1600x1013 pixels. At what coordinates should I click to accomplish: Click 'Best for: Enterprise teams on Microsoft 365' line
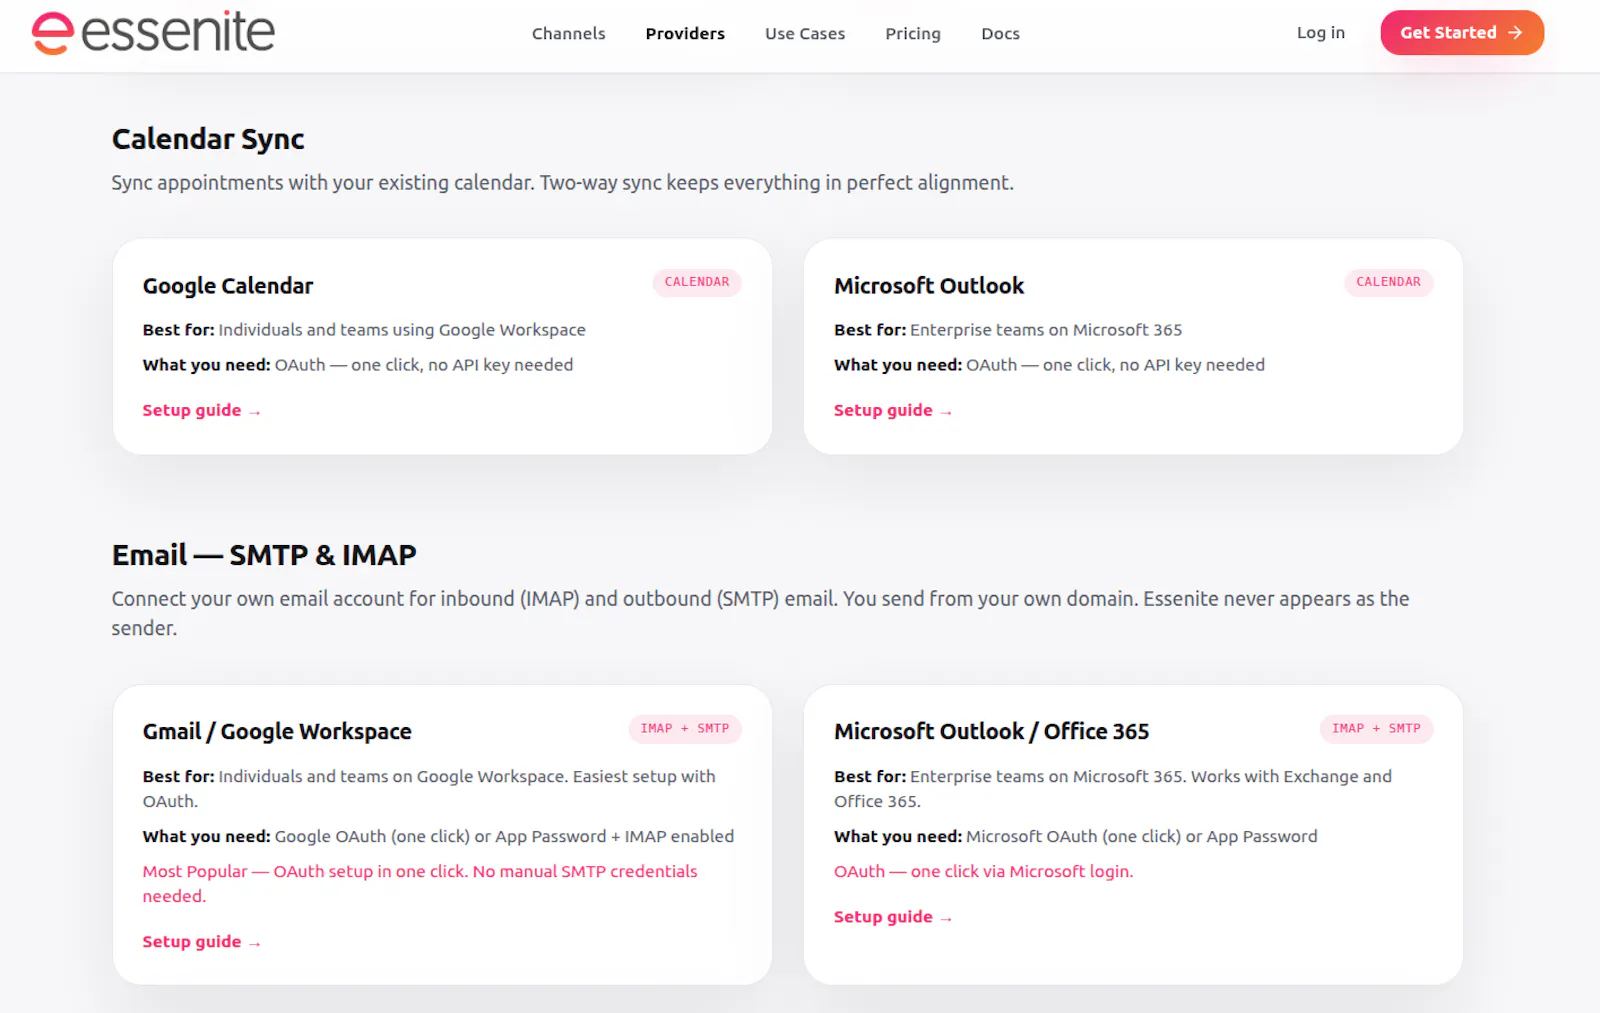click(x=1008, y=330)
